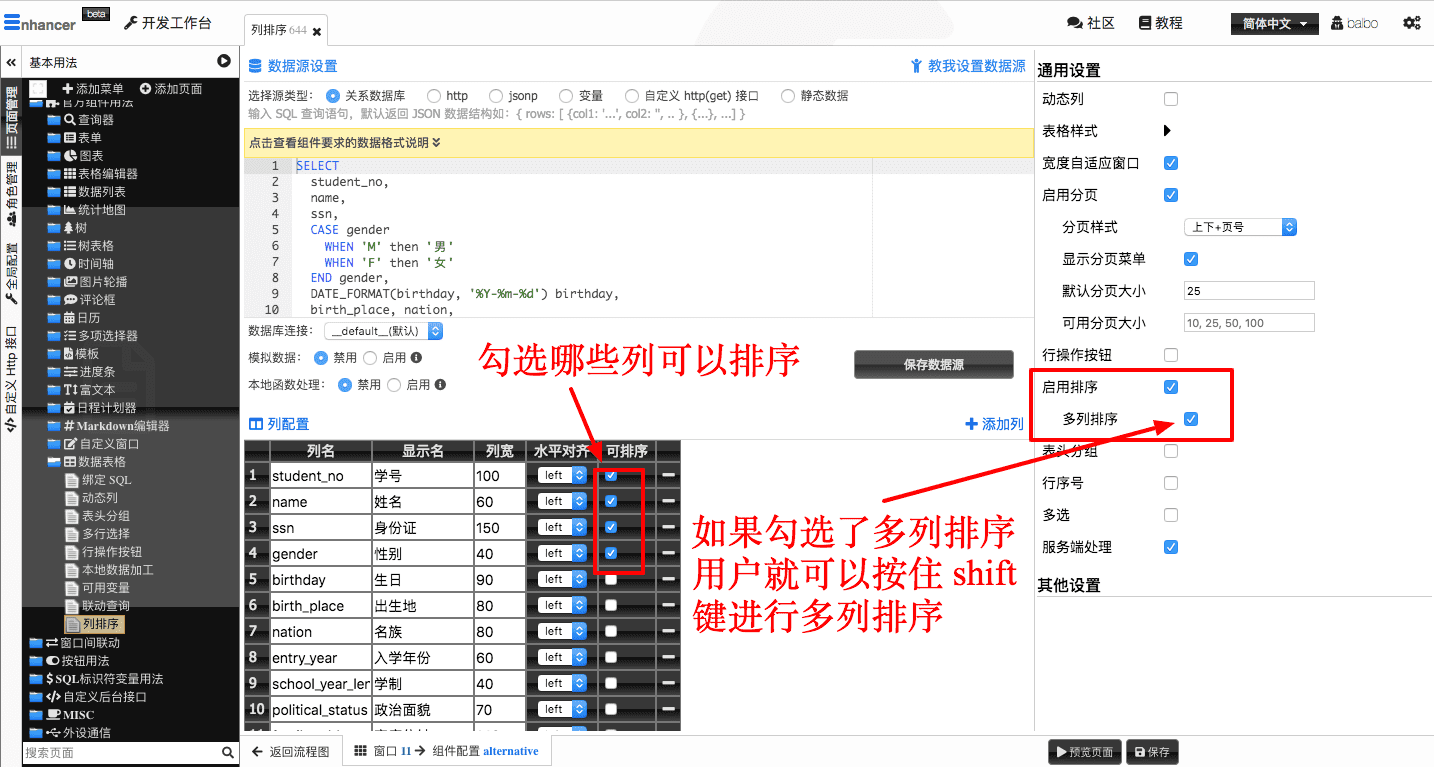Open the 教程 tutorial link
Viewport: 1434px width, 767px height.
(x=1159, y=23)
